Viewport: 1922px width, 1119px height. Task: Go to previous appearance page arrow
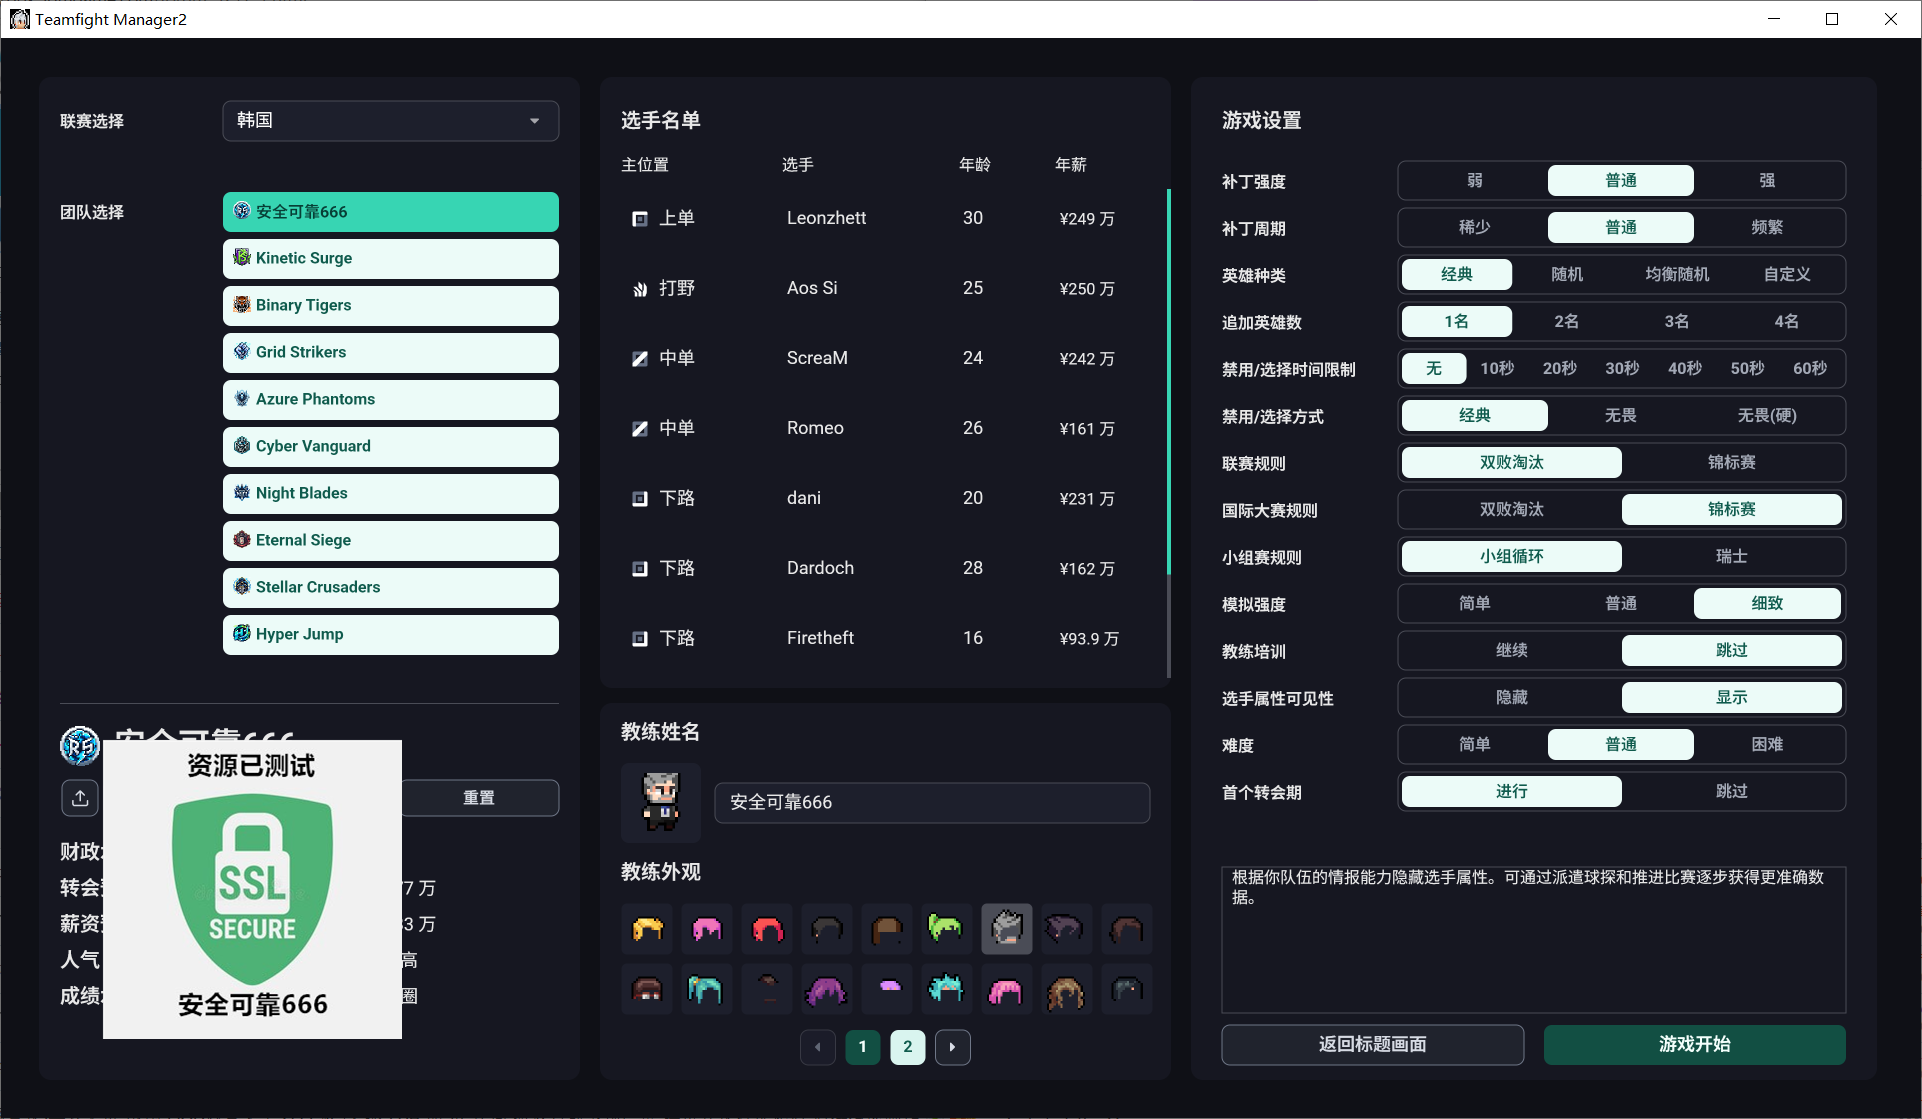[818, 1047]
